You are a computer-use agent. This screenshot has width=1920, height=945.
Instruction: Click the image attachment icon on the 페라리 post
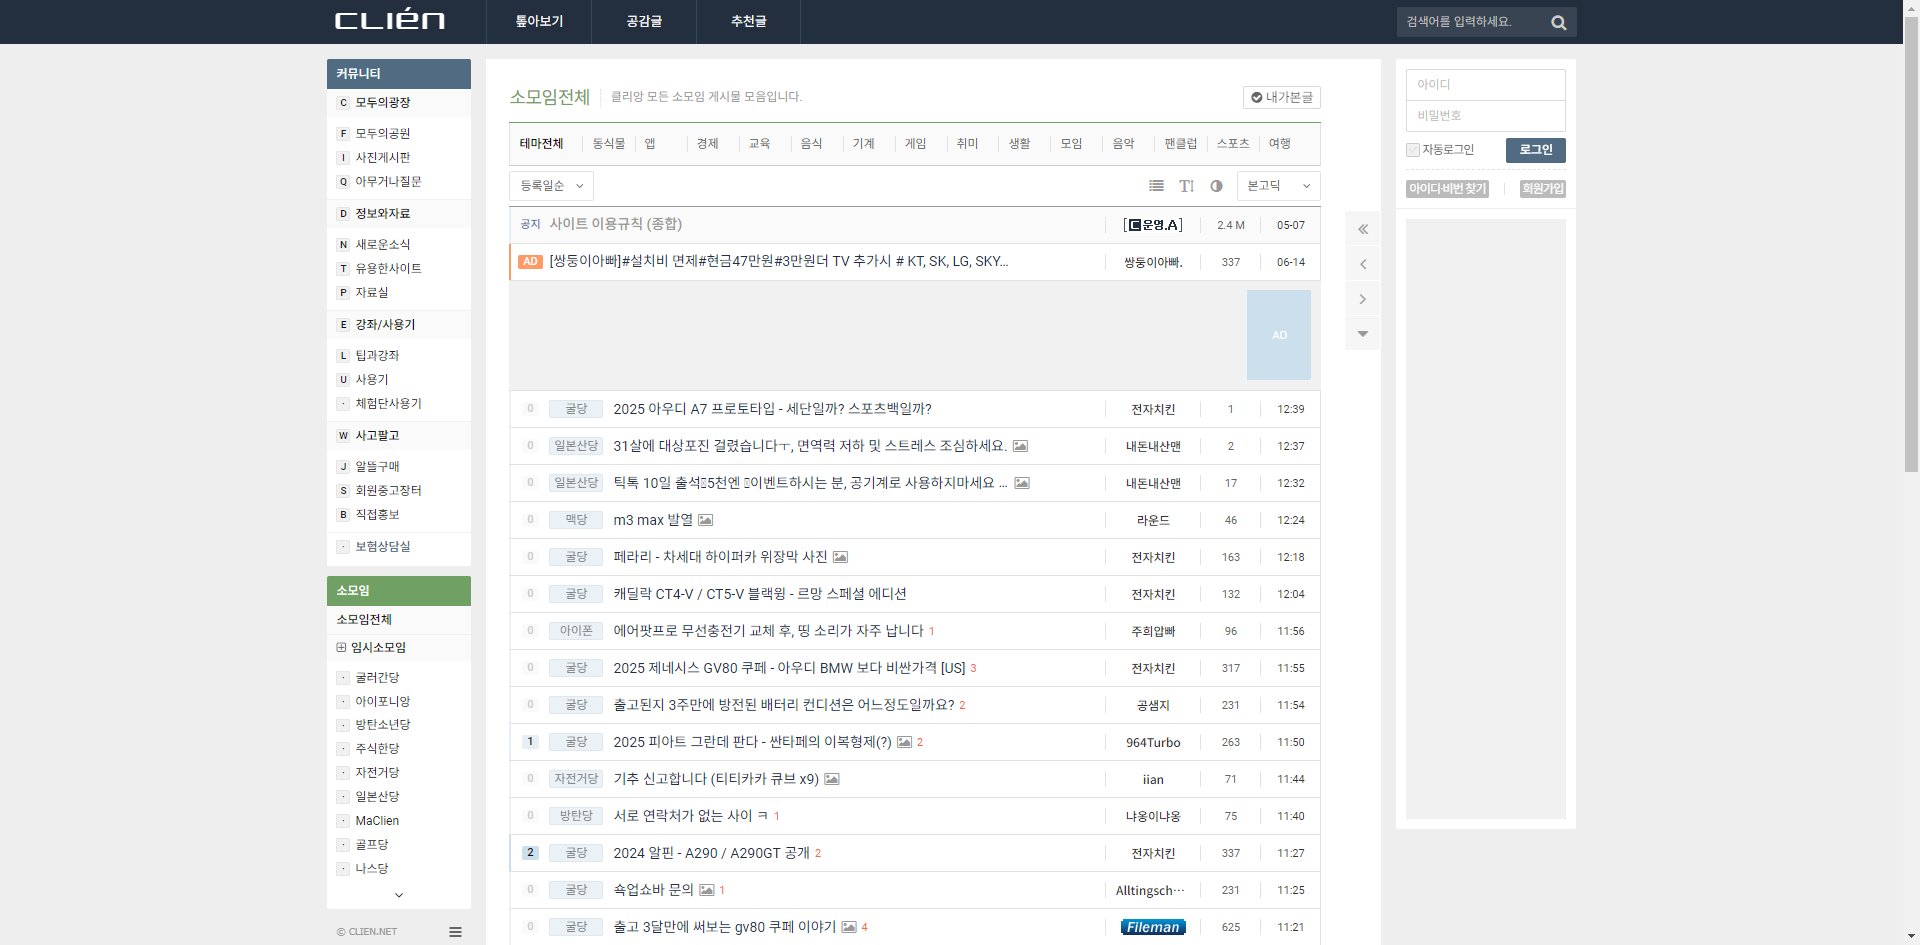click(x=841, y=557)
